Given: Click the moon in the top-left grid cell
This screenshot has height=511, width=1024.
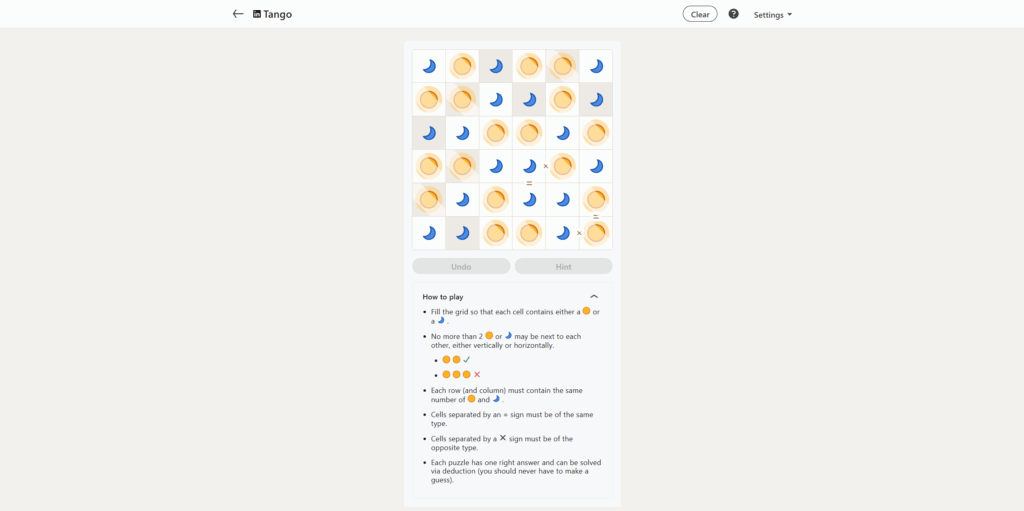Looking at the screenshot, I should [x=429, y=66].
